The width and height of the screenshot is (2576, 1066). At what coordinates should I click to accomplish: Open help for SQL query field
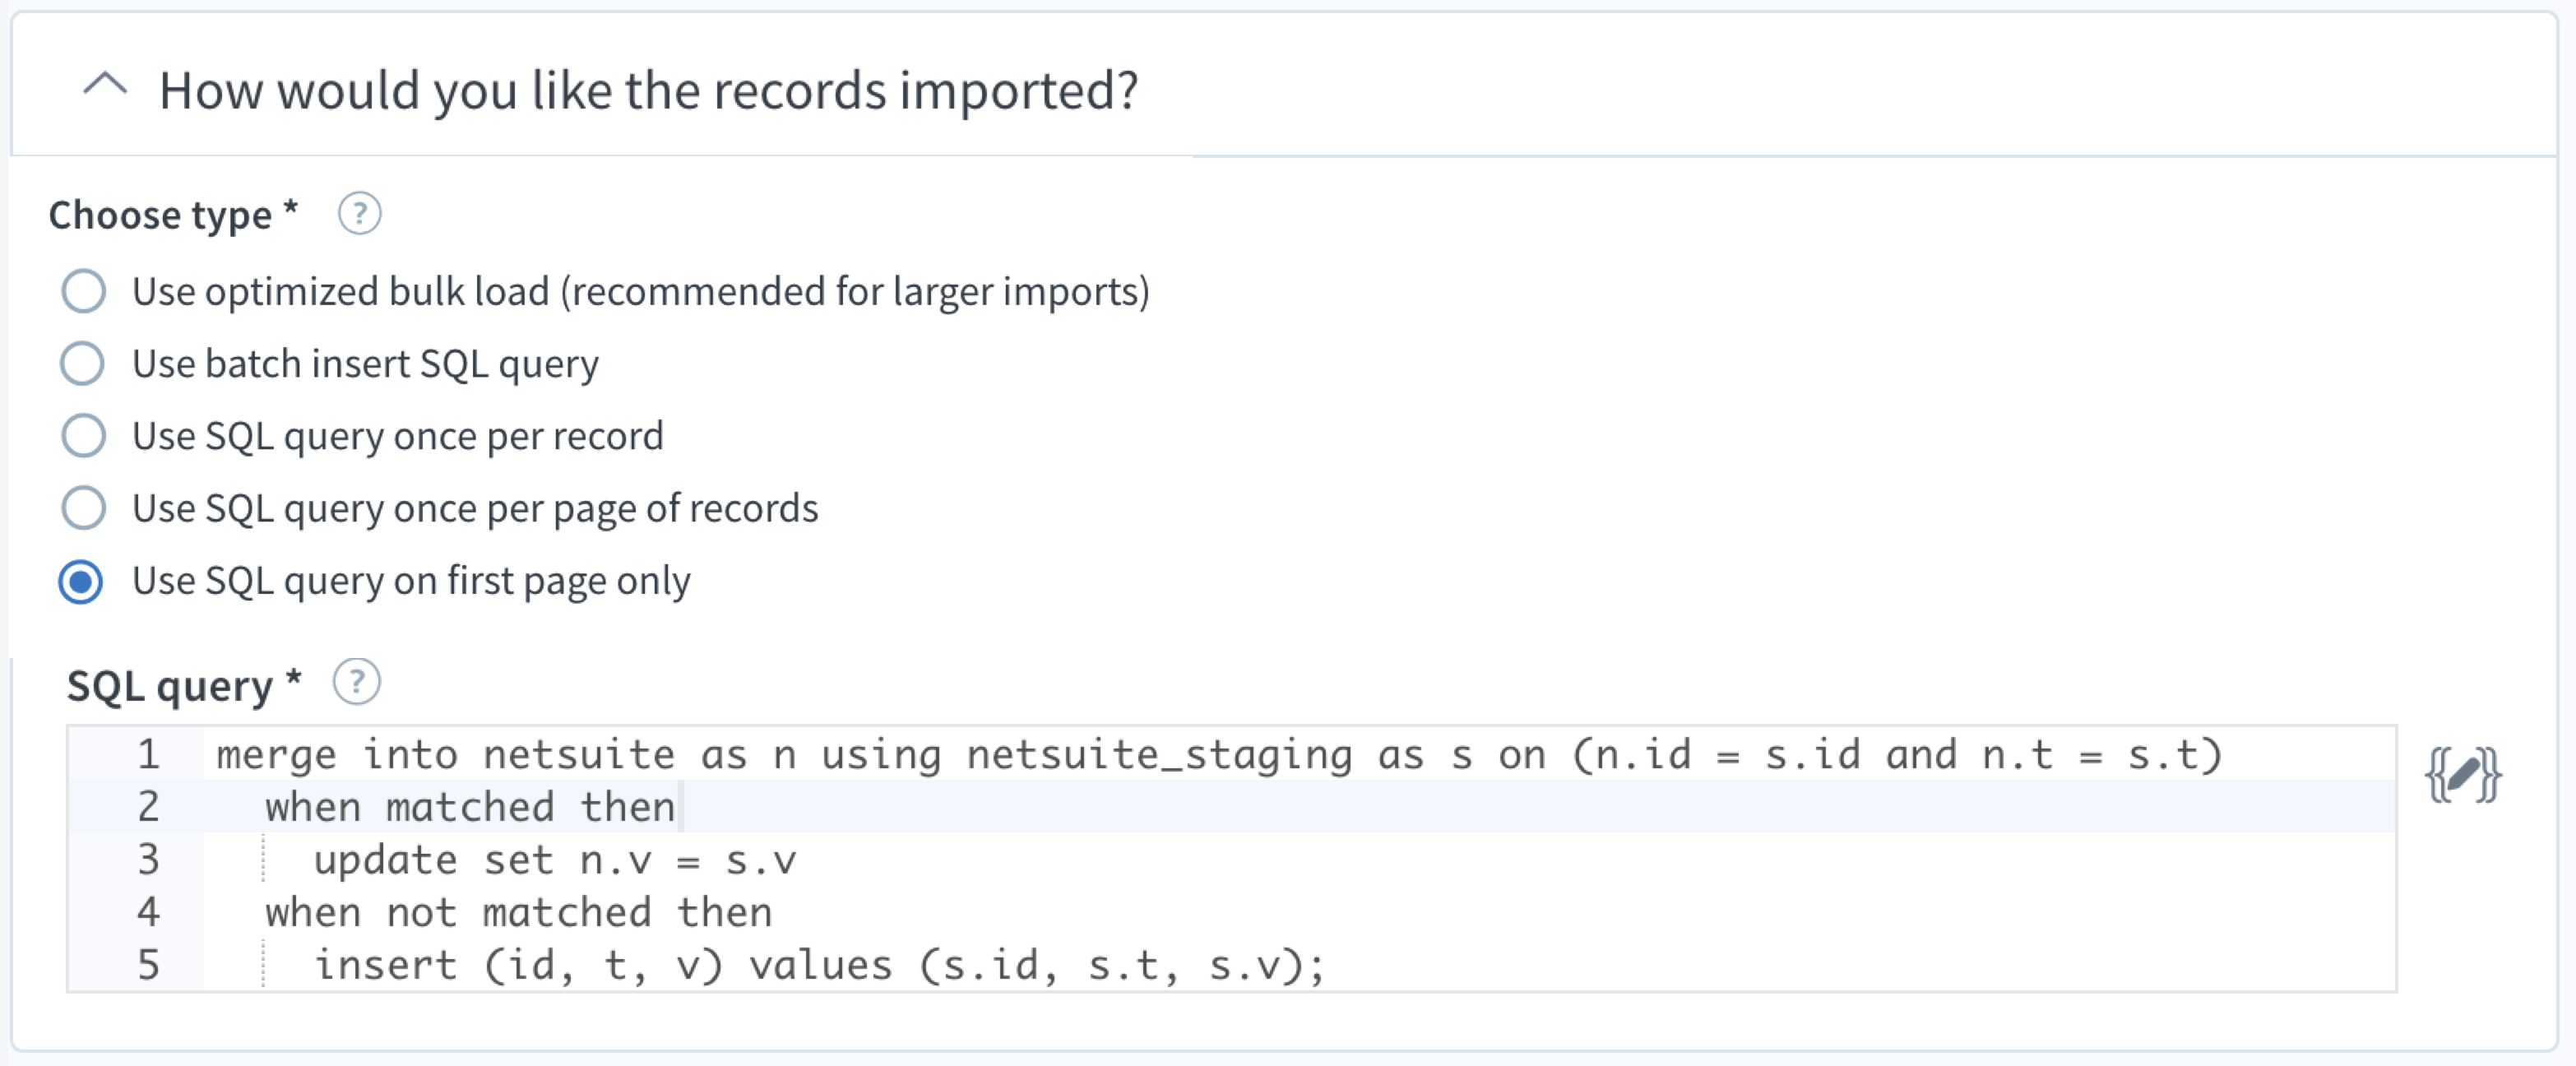tap(356, 683)
